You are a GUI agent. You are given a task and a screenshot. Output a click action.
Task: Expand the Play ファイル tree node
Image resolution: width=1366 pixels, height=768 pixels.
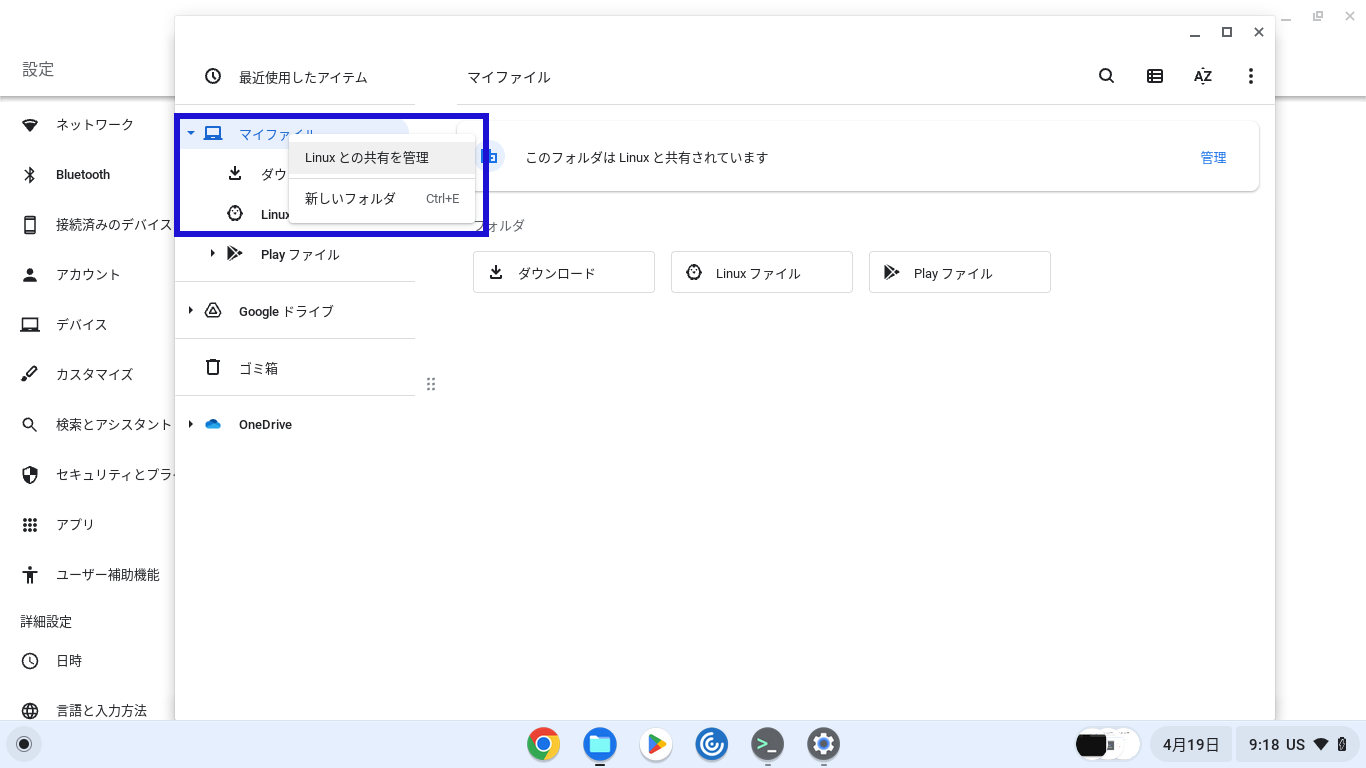coord(212,254)
